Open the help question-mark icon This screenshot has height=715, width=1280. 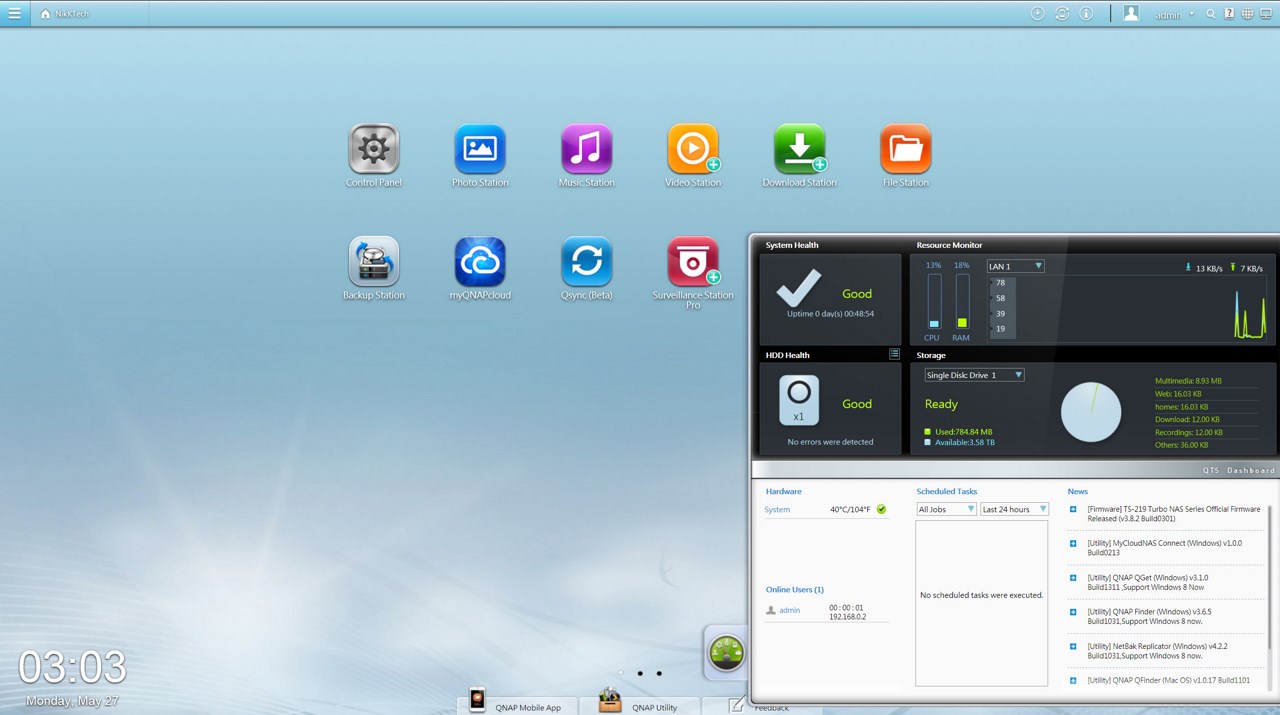tap(1229, 14)
